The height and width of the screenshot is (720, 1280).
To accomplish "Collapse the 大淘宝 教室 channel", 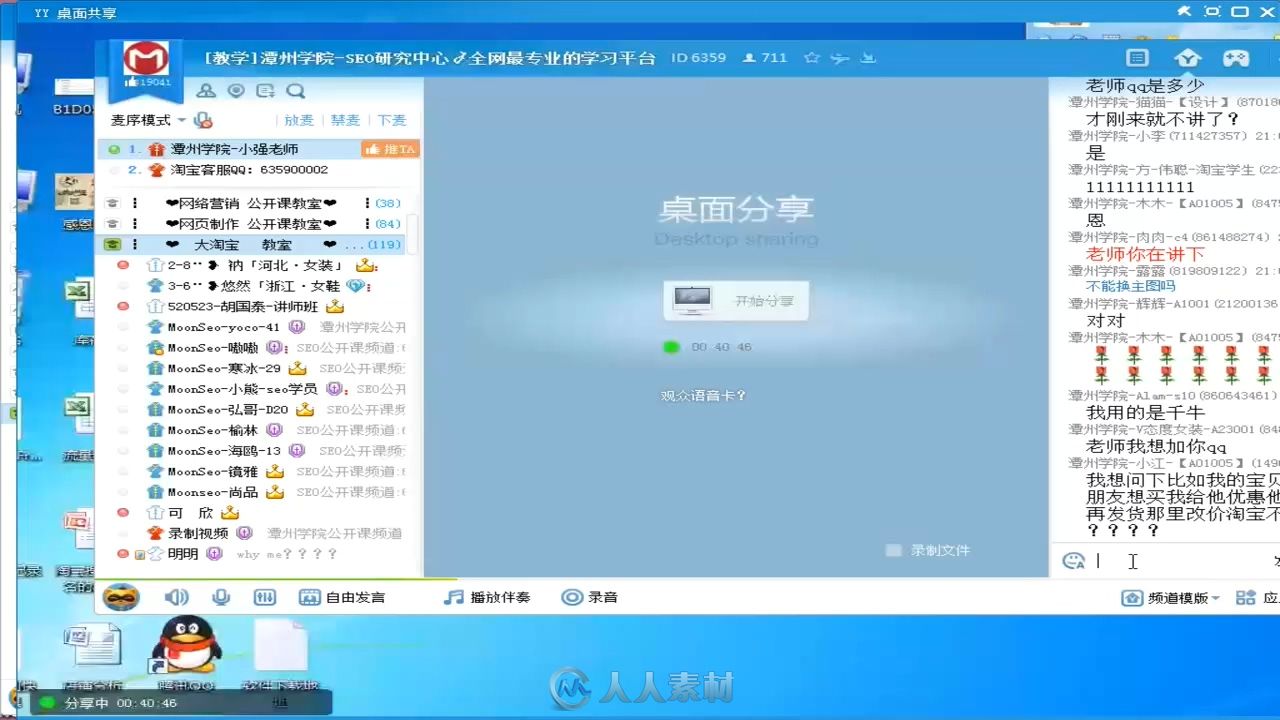I will click(x=252, y=245).
